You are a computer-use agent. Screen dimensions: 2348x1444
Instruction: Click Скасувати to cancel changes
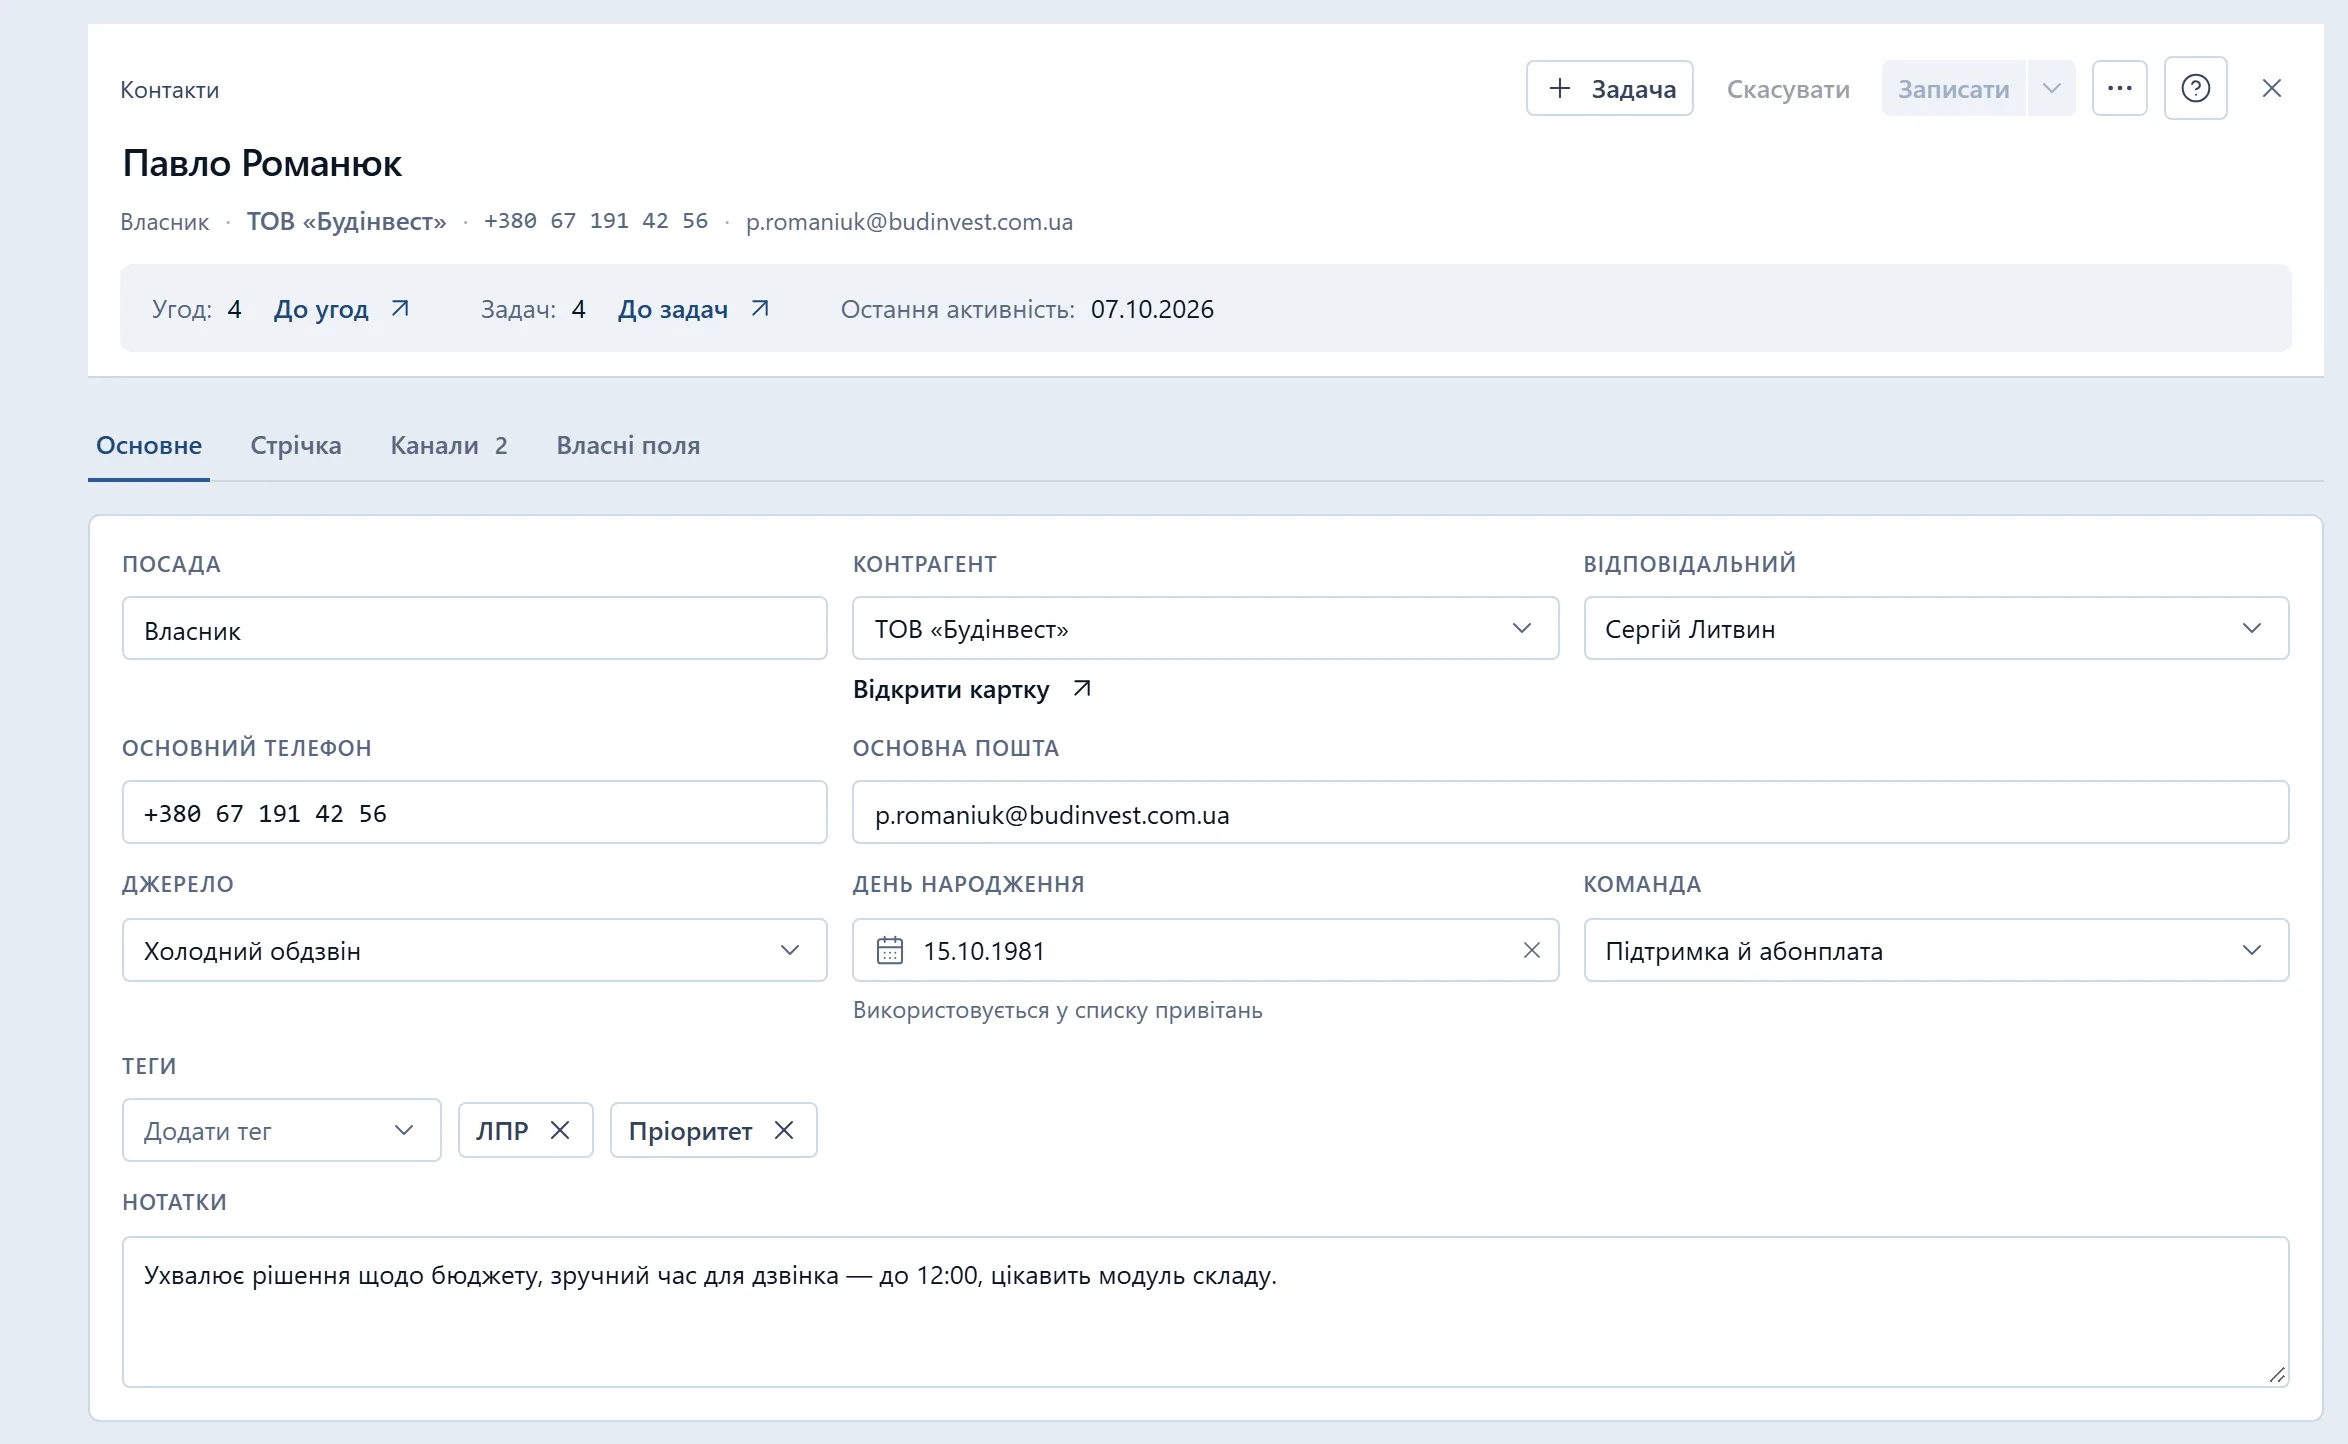pyautogui.click(x=1788, y=89)
